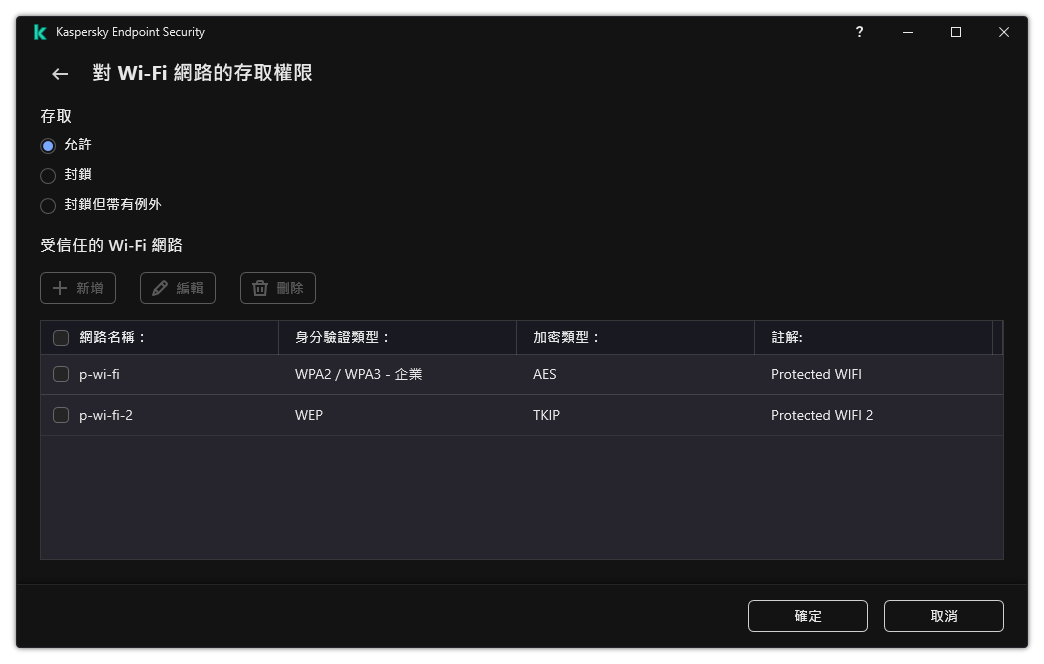Screen dimensions: 1044x664
Task: Close the Kaspersky Endpoint Security window
Action: click(x=1004, y=32)
